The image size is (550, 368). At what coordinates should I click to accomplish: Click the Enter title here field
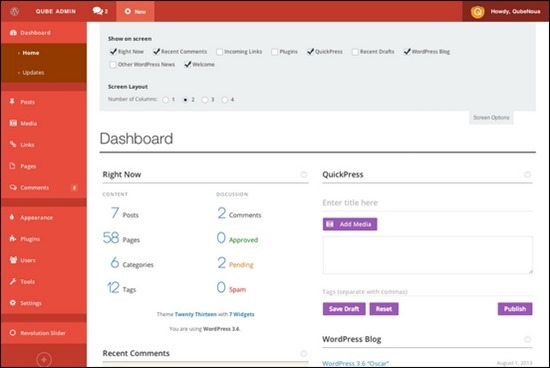427,203
